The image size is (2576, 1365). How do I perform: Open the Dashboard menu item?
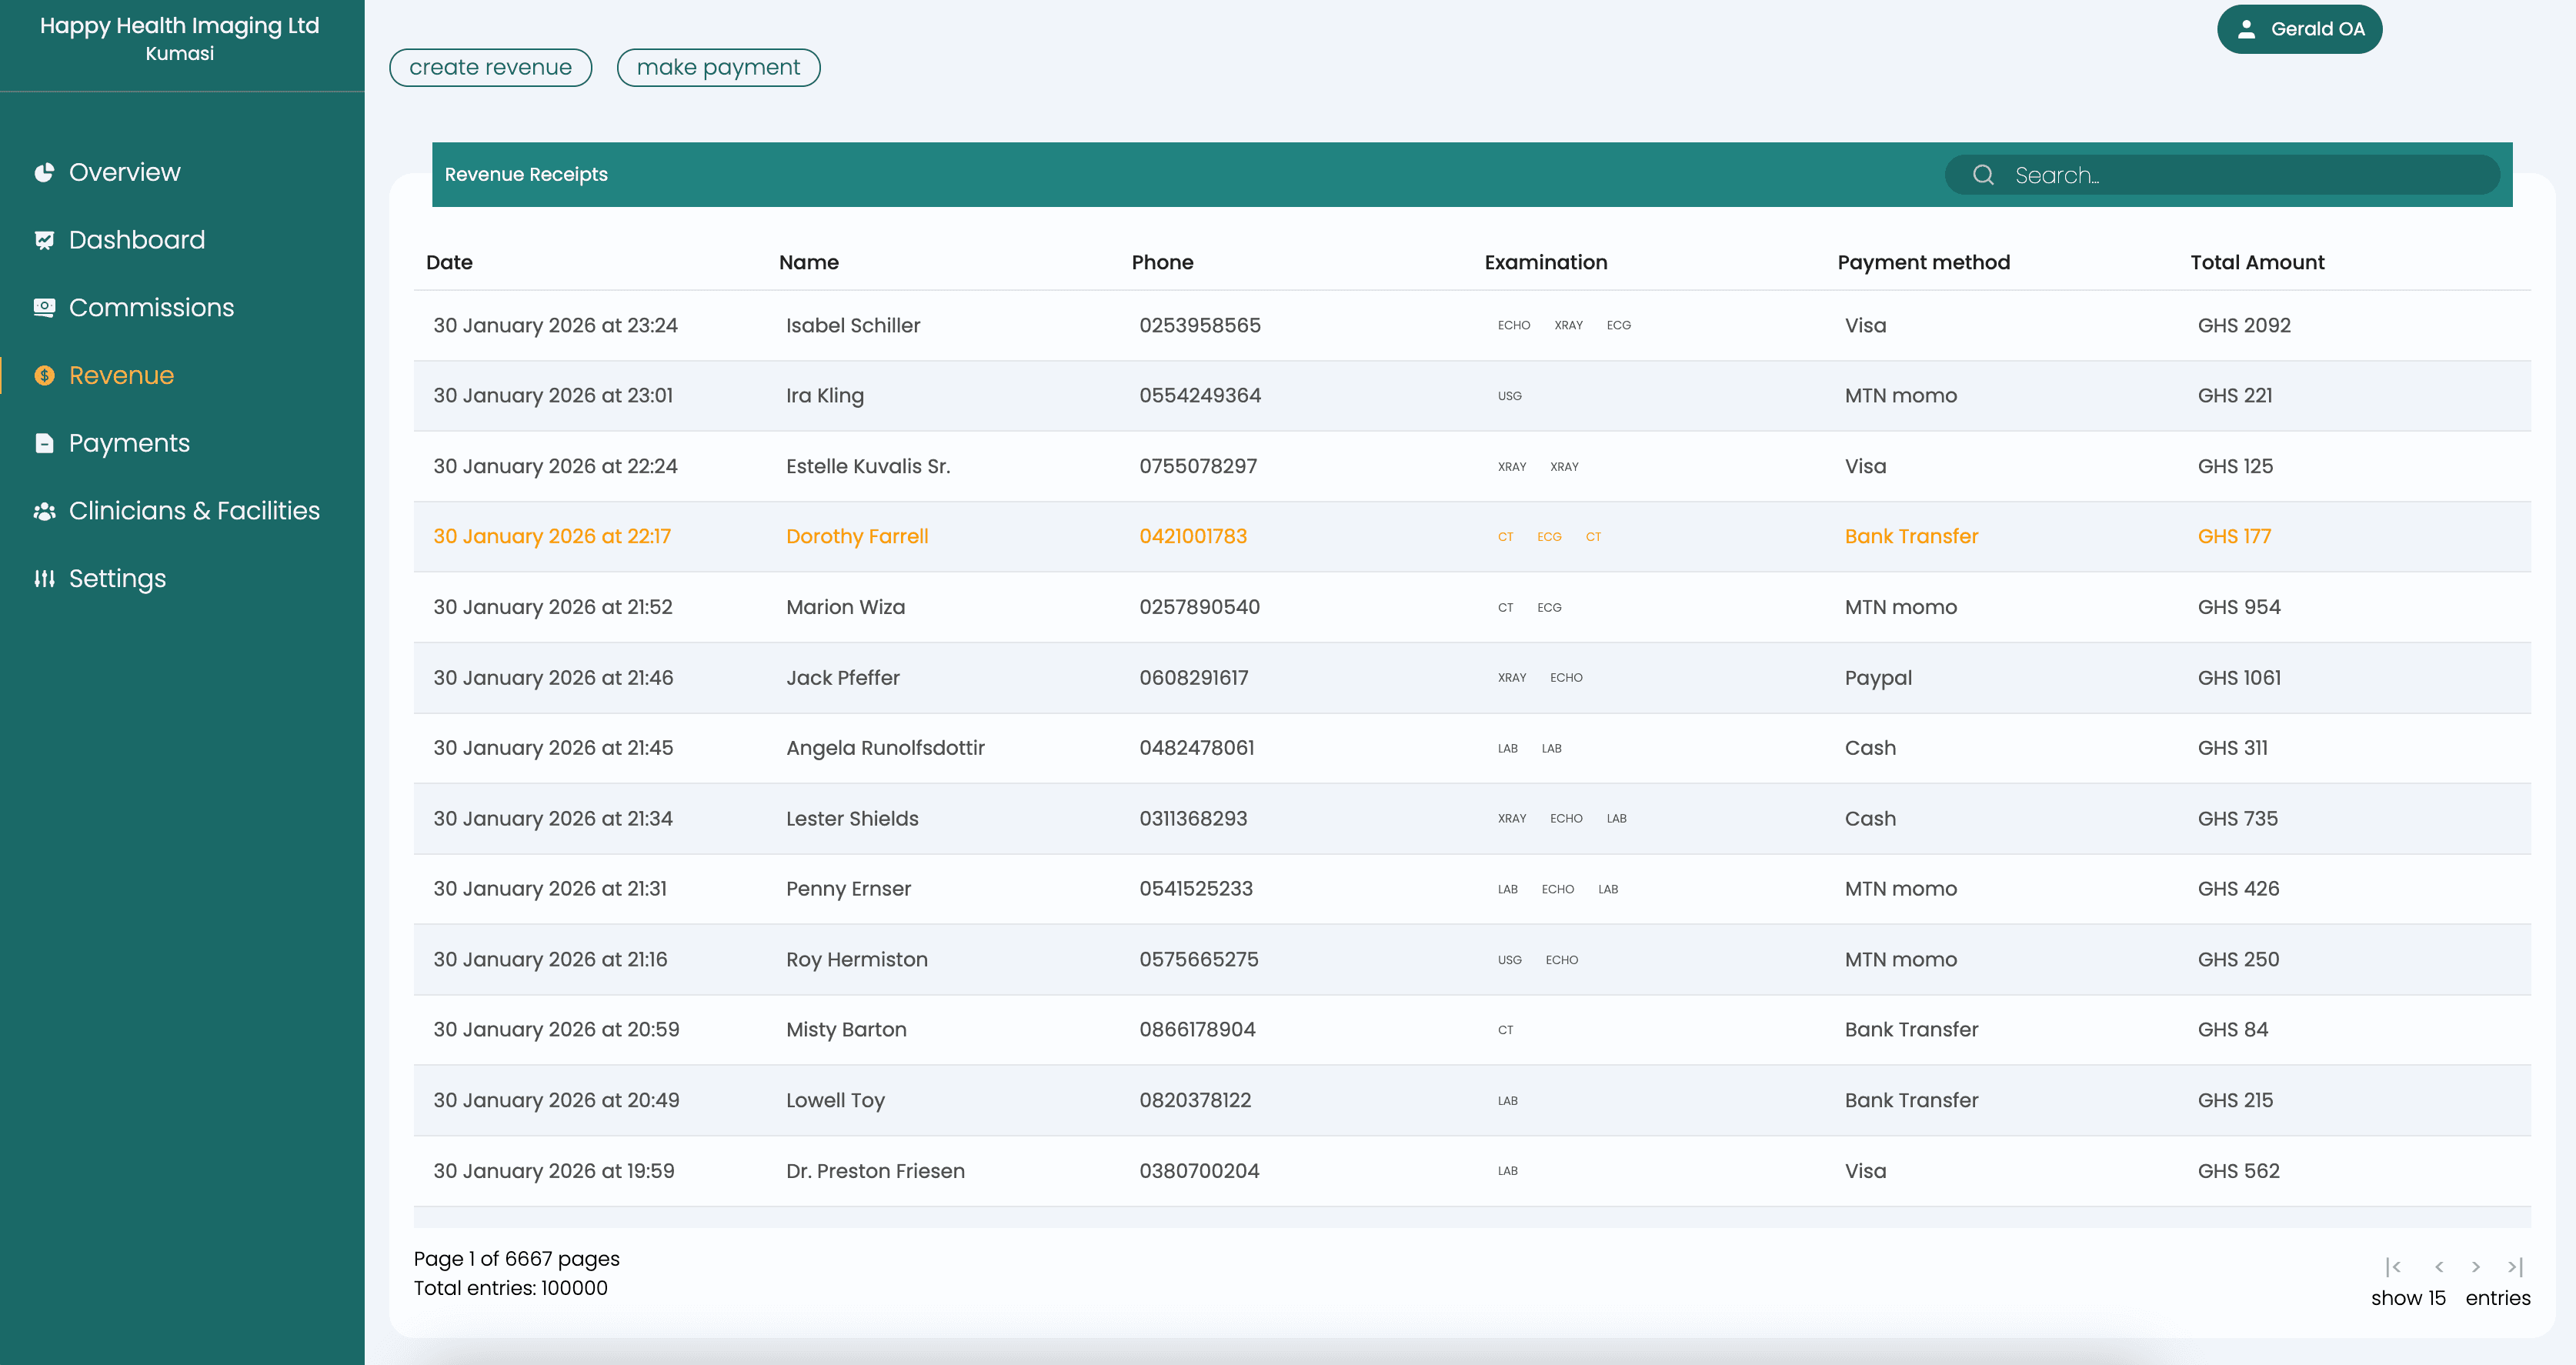pos(136,240)
